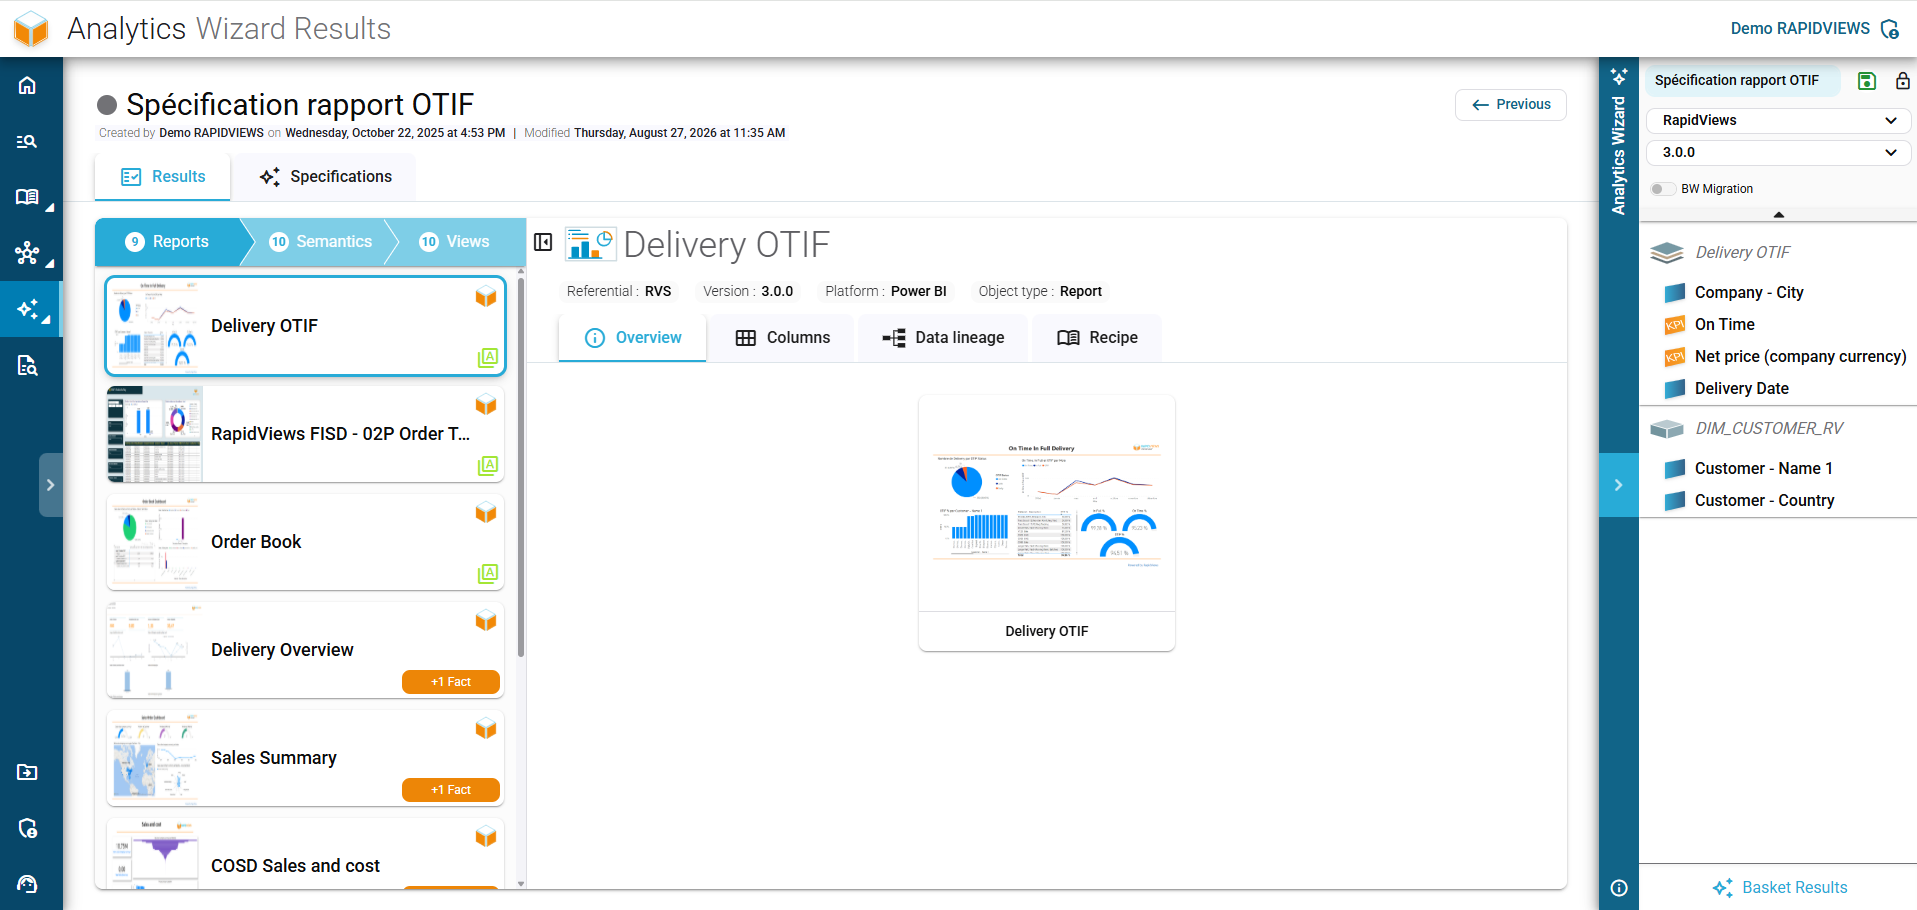Click the +1 Fact badge on Delivery Overview
Viewport: 1917px width, 910px height.
451,682
